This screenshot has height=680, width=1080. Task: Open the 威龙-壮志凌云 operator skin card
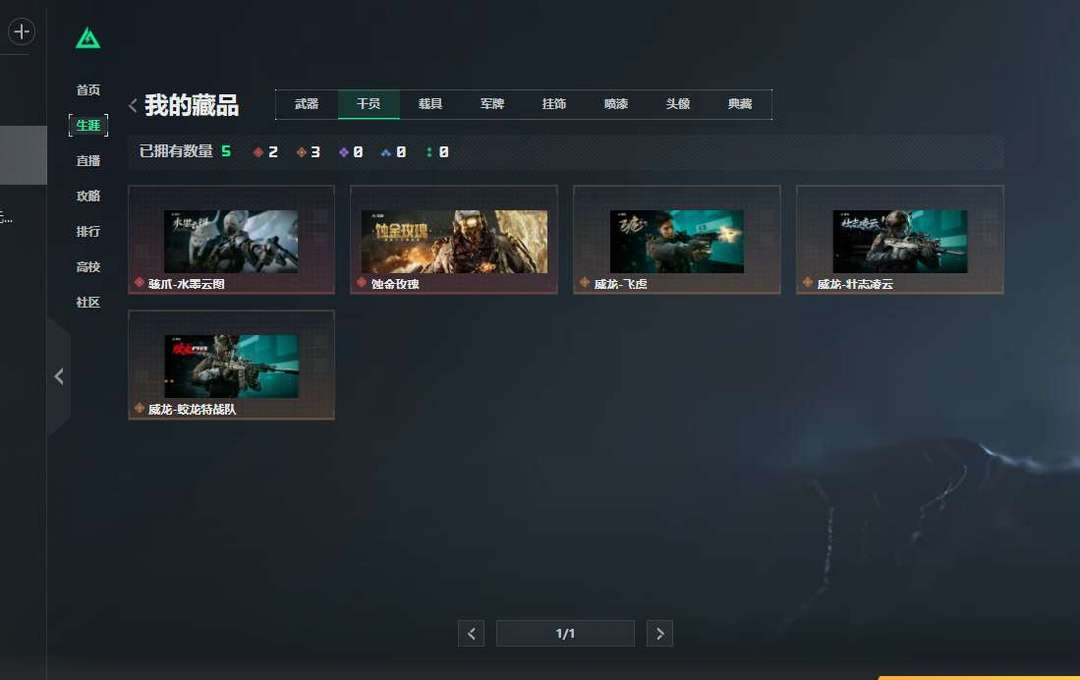(x=900, y=240)
